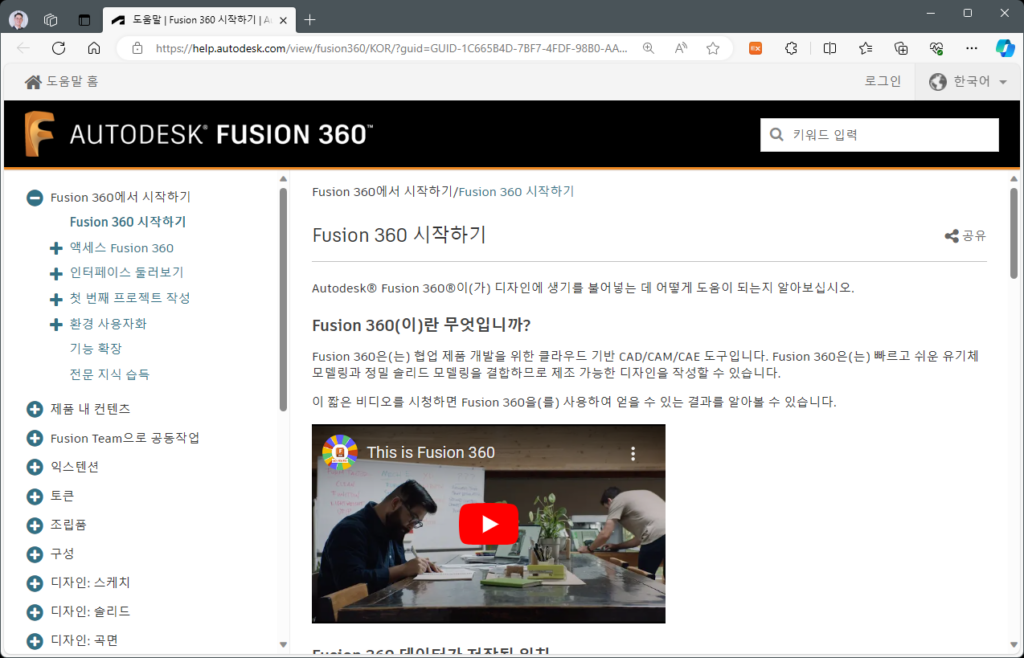Expand the 구성 section

coord(35,554)
